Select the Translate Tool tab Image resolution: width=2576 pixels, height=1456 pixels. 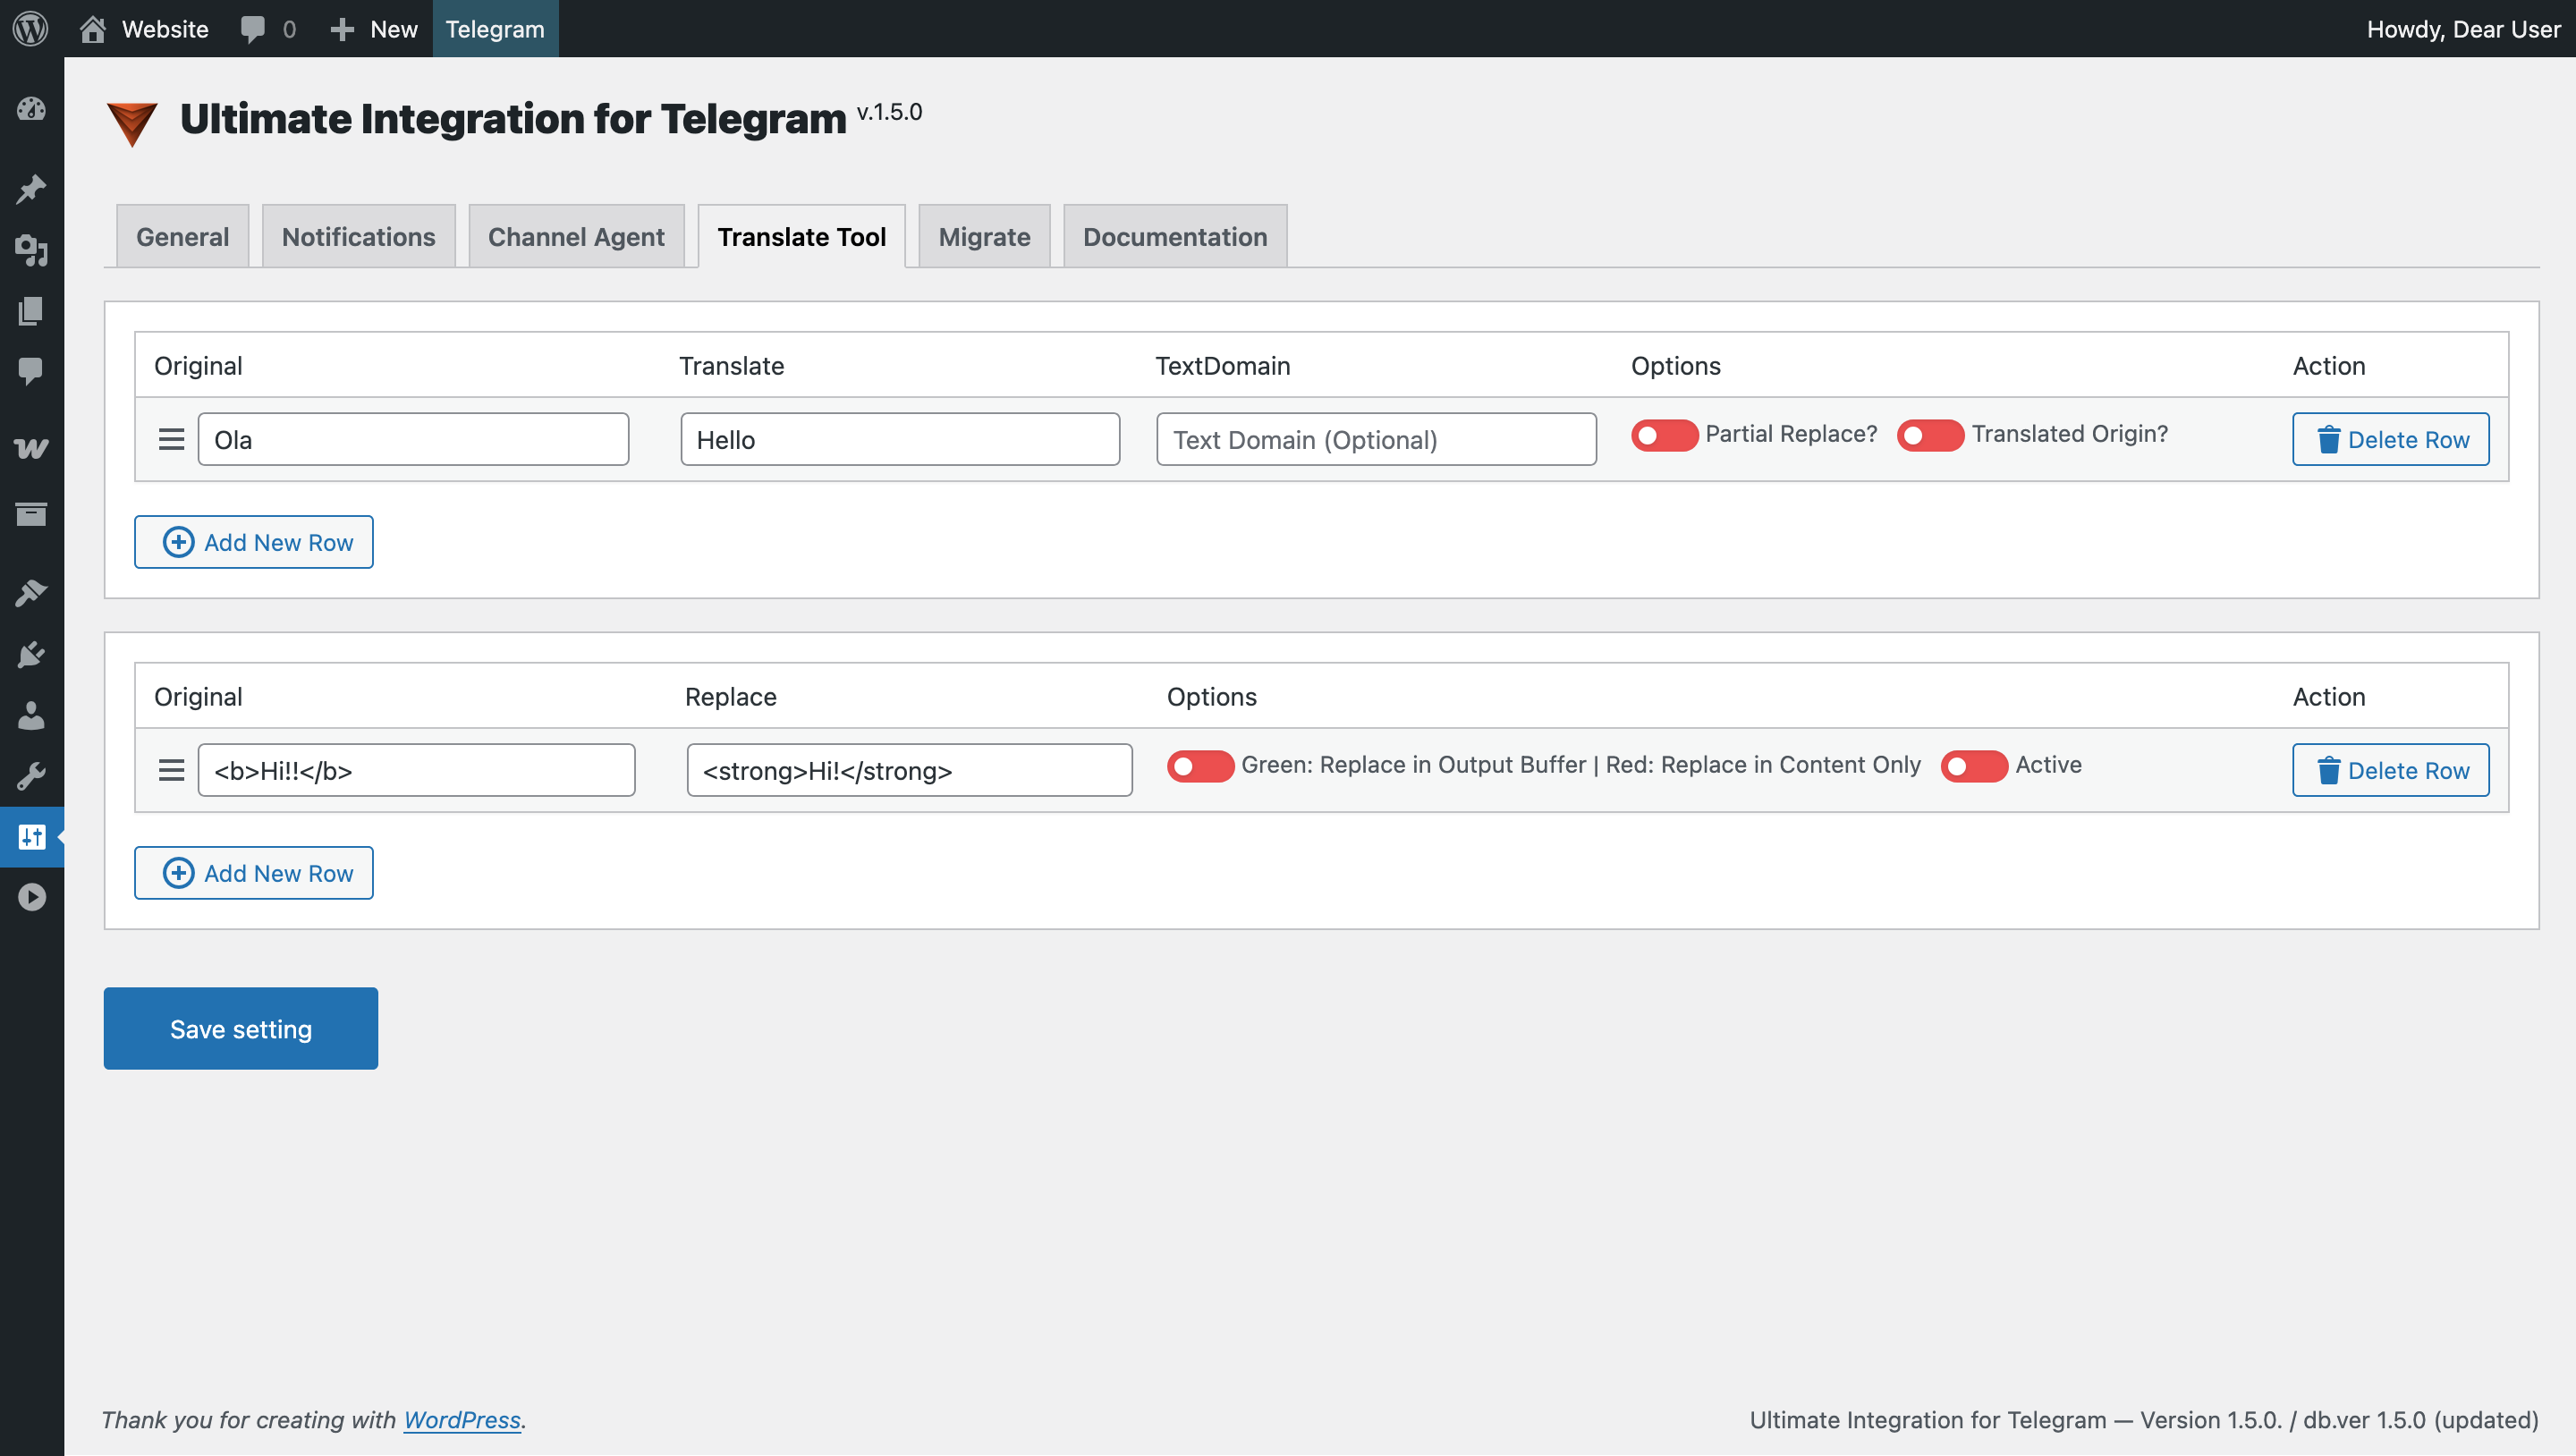[802, 237]
